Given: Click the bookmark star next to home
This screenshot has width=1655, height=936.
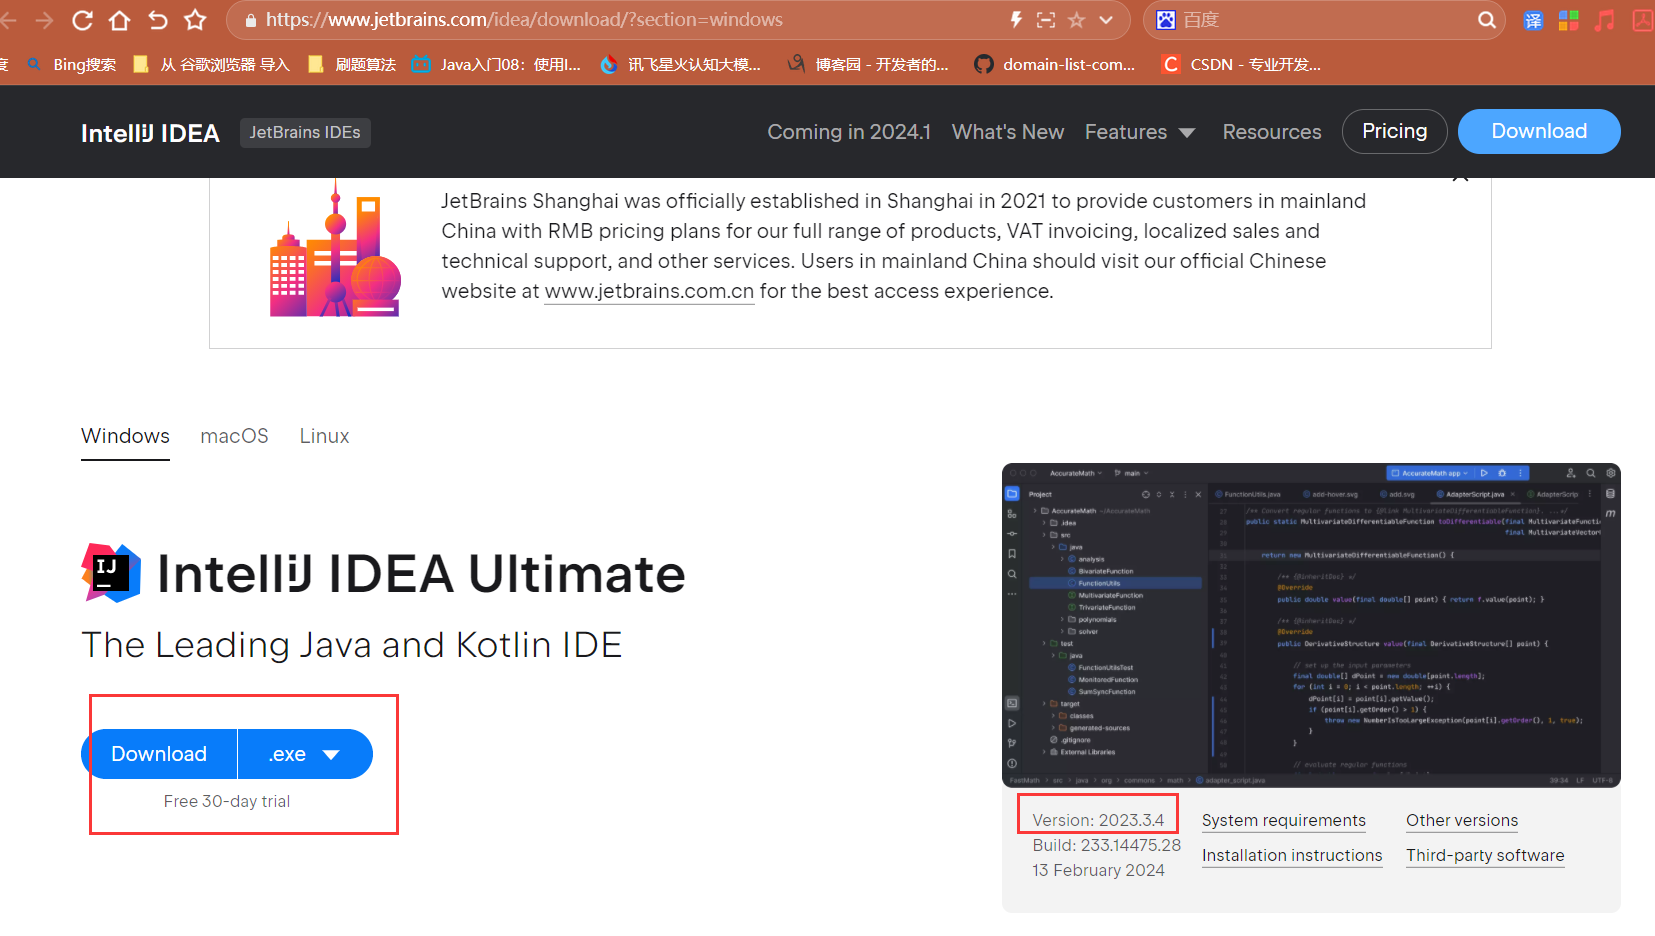Looking at the screenshot, I should coord(195,20).
